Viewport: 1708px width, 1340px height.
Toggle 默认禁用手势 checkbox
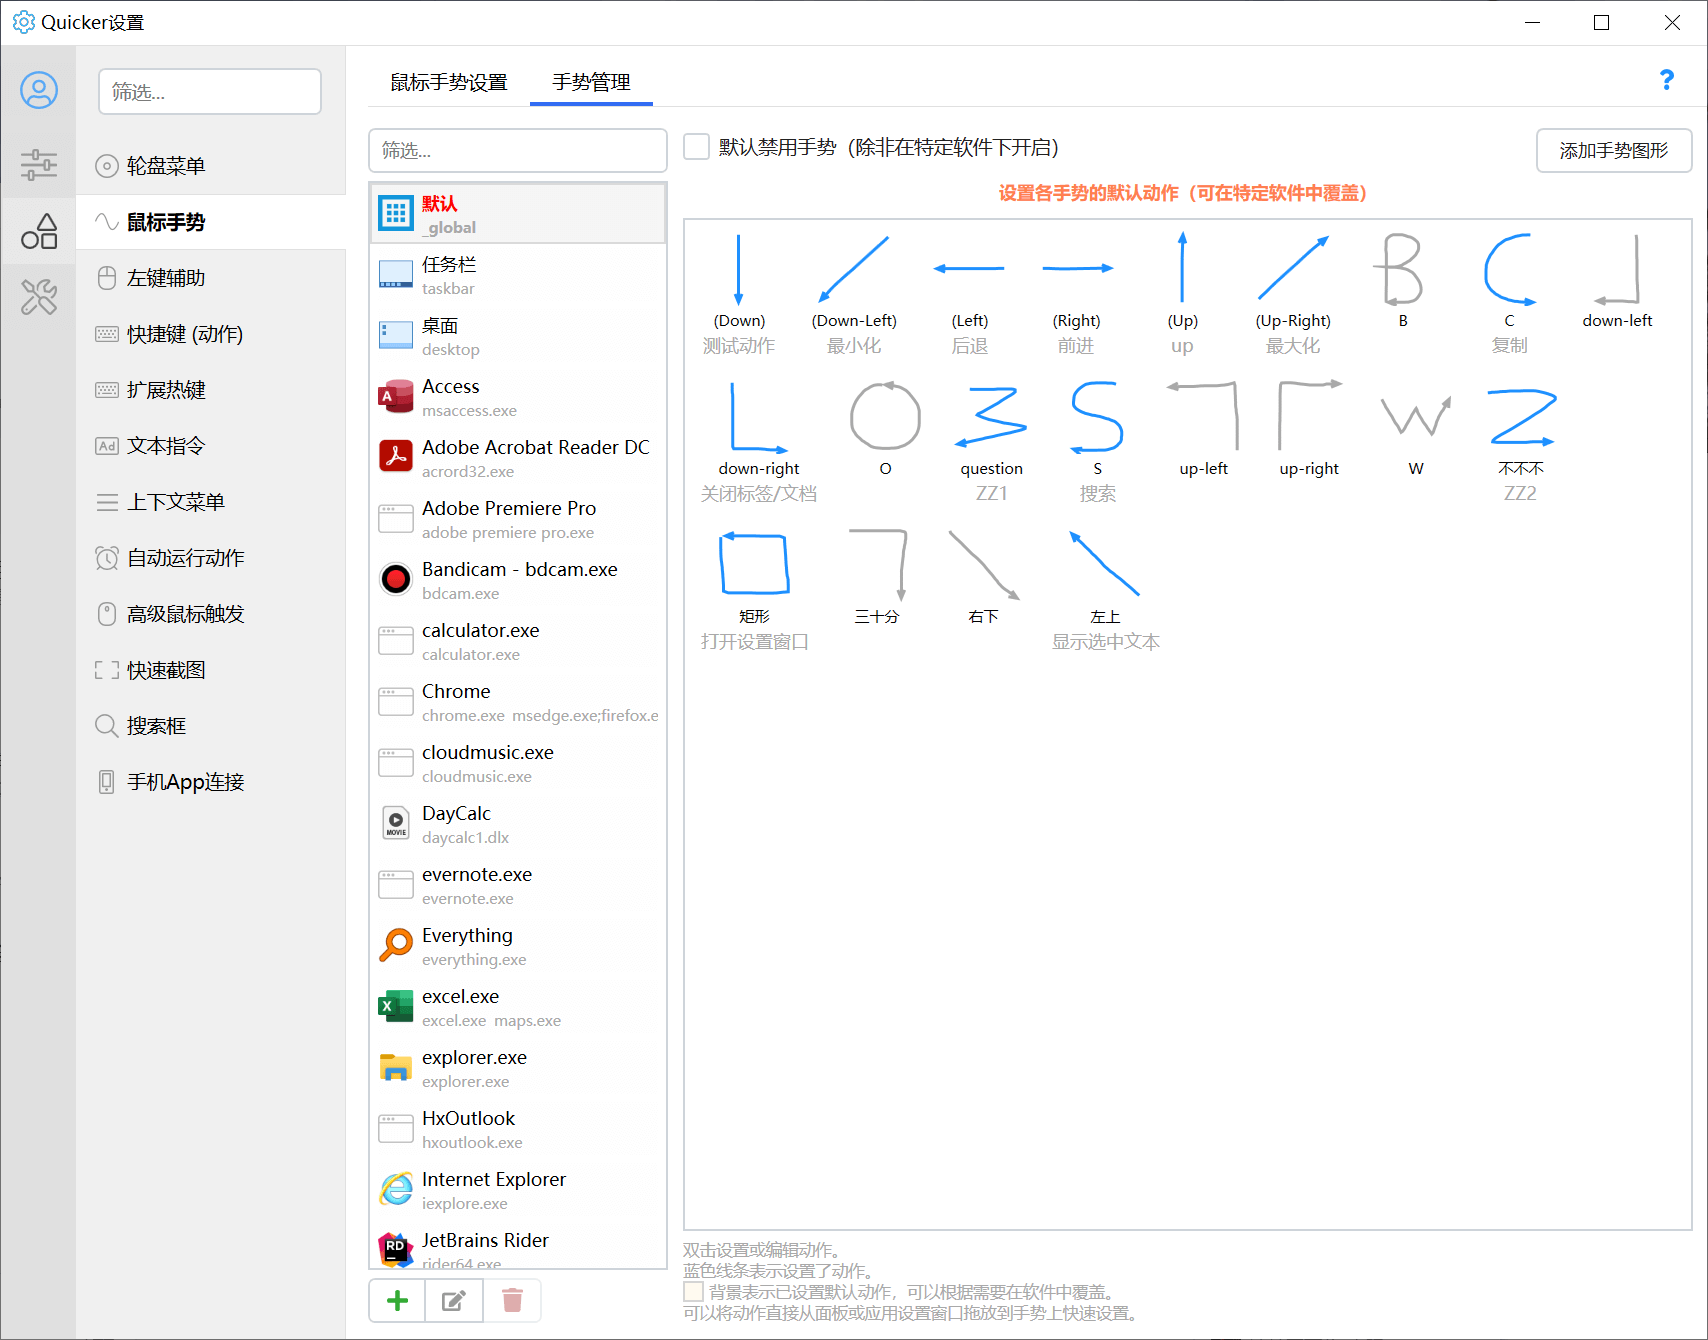[x=696, y=147]
